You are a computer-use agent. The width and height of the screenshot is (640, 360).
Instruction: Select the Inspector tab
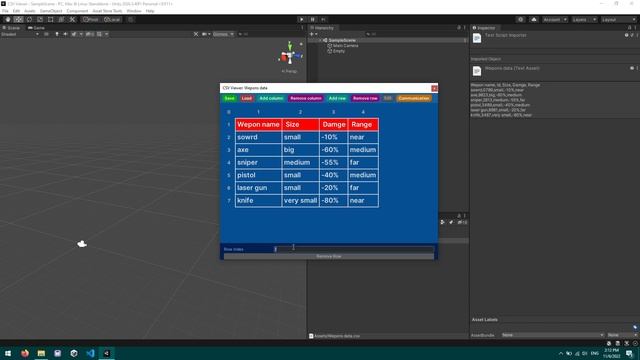(x=484, y=28)
